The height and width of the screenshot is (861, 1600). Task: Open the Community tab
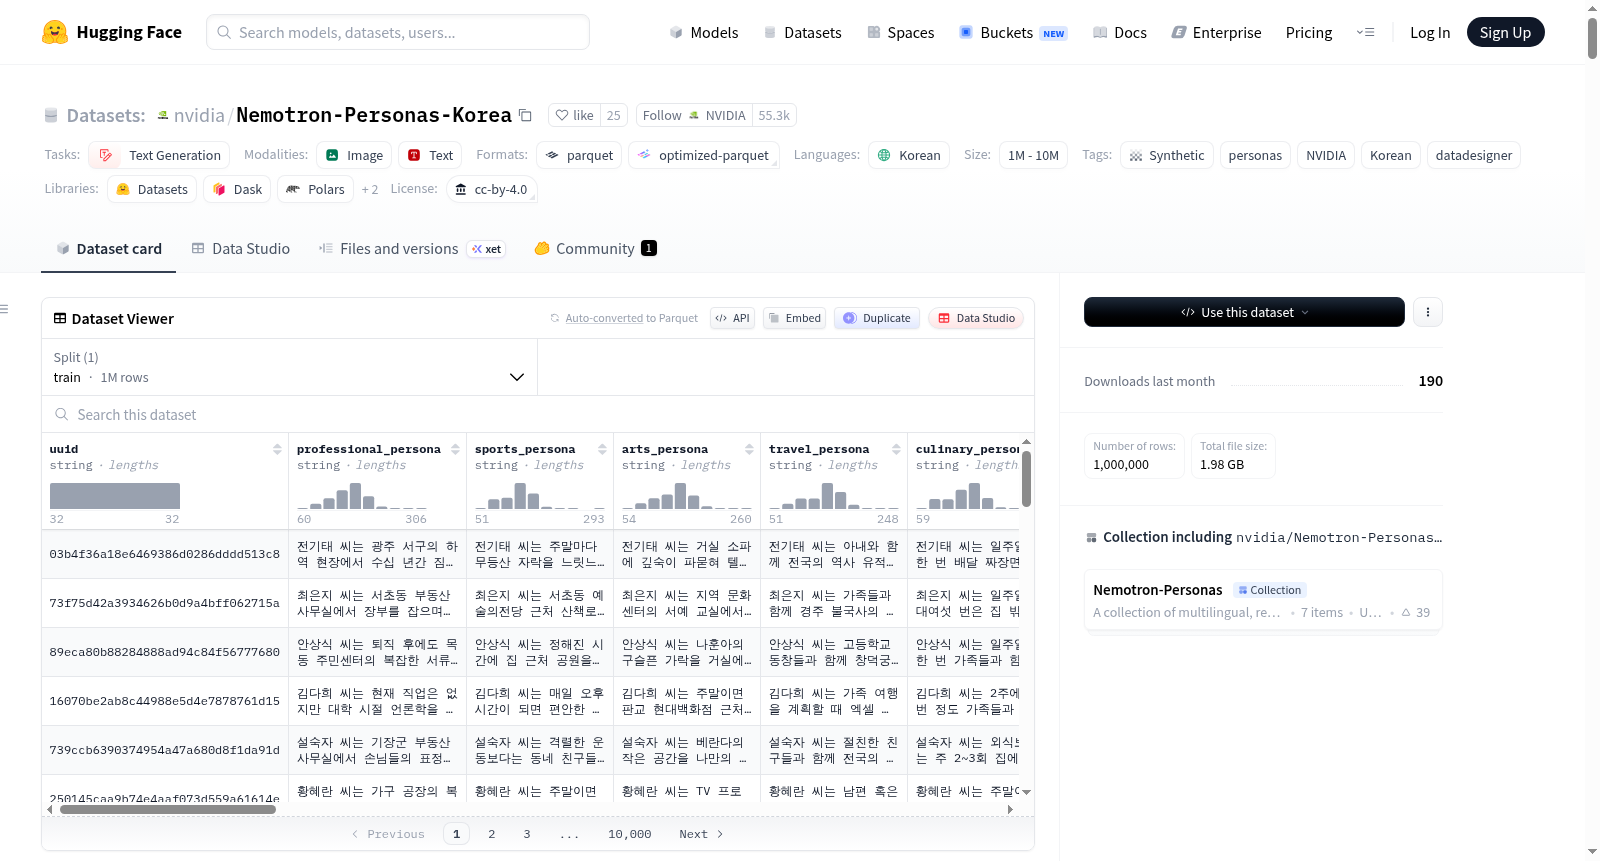595,249
